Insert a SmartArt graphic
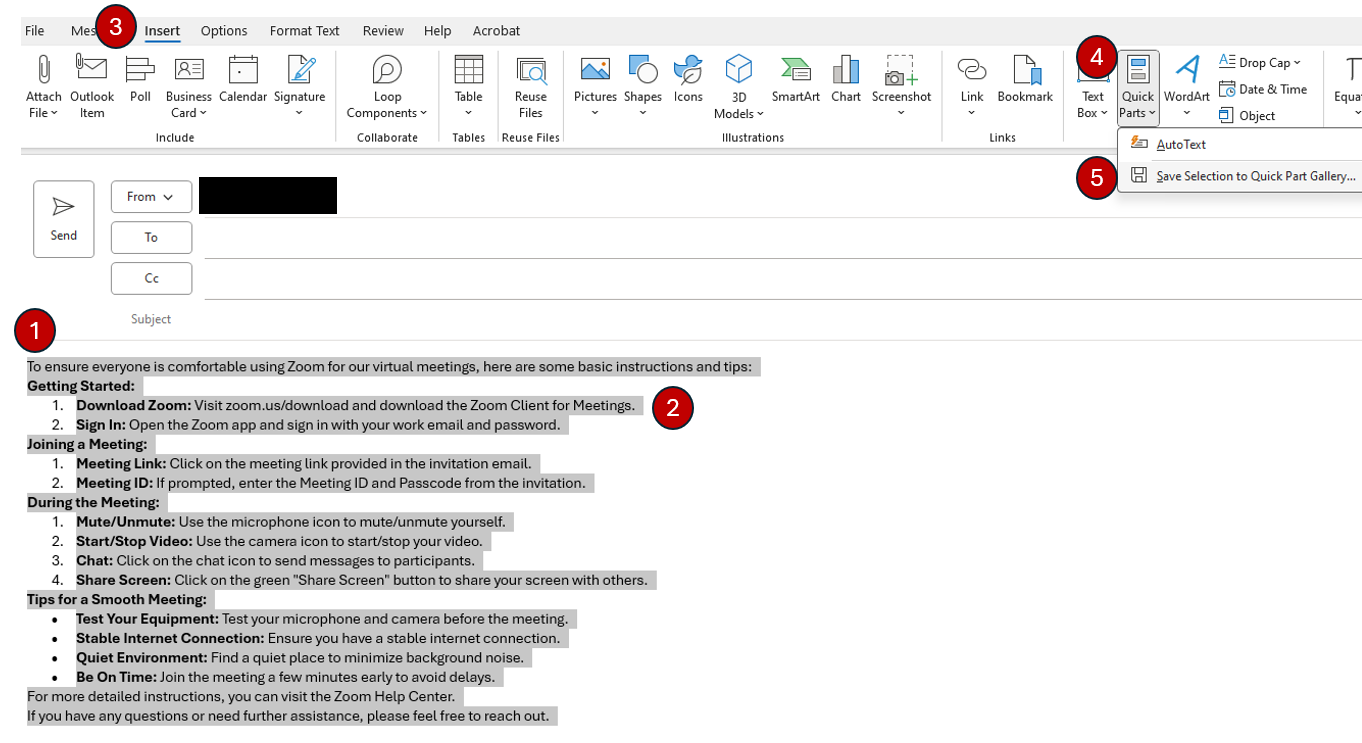The height and width of the screenshot is (743, 1362). [x=796, y=80]
